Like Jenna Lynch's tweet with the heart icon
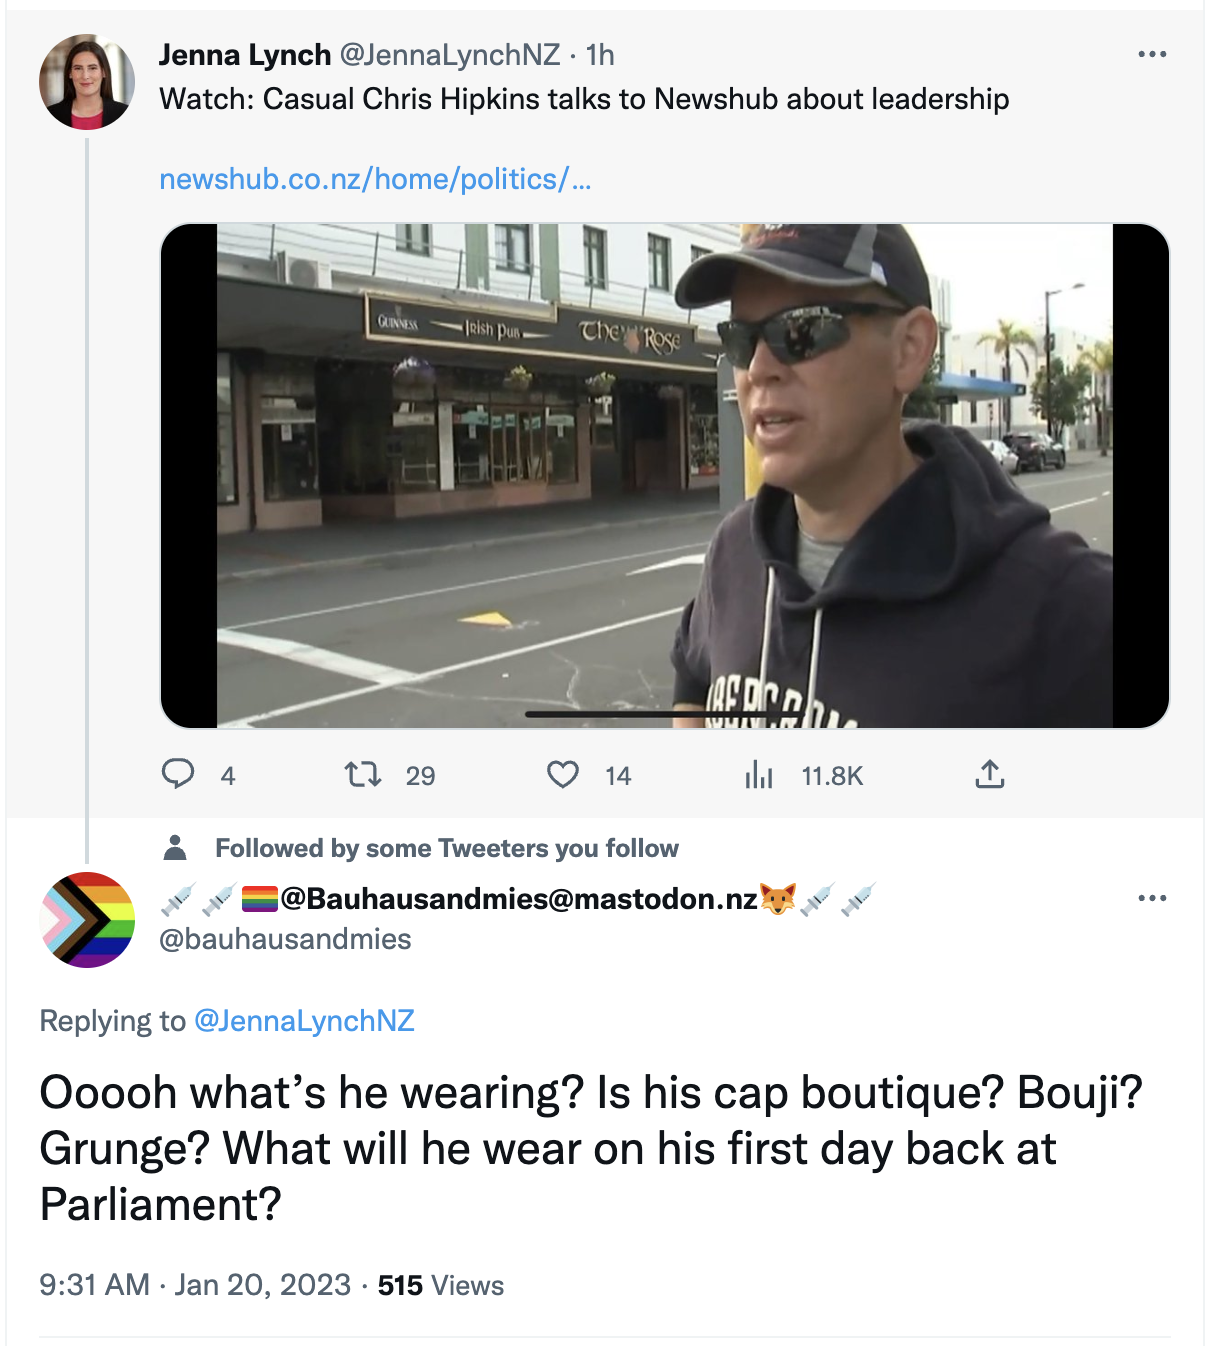The width and height of the screenshot is (1210, 1346). (563, 774)
